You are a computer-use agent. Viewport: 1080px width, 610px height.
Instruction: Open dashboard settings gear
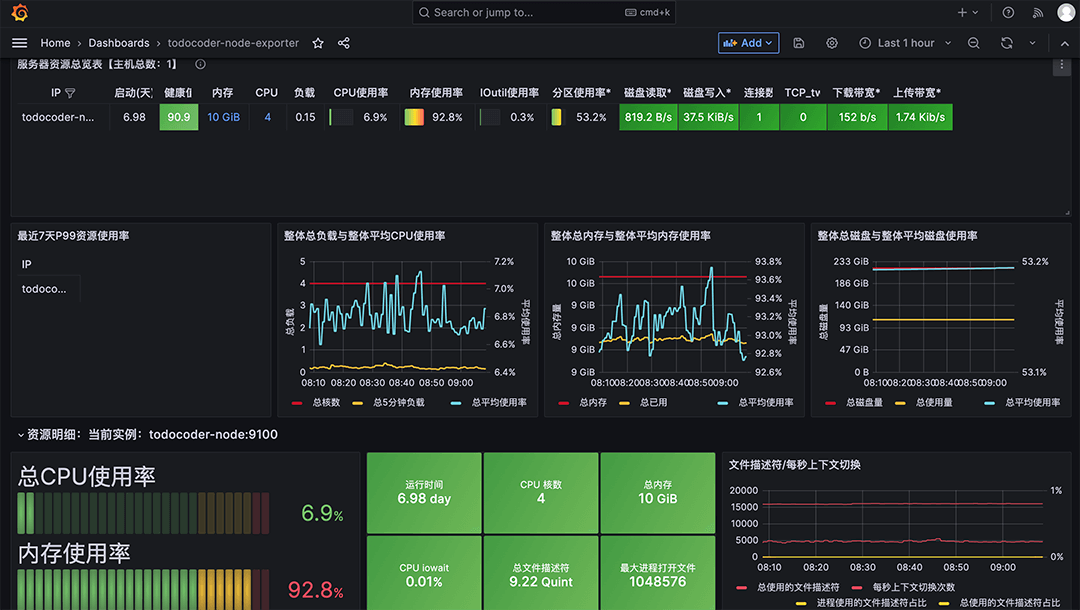(831, 43)
